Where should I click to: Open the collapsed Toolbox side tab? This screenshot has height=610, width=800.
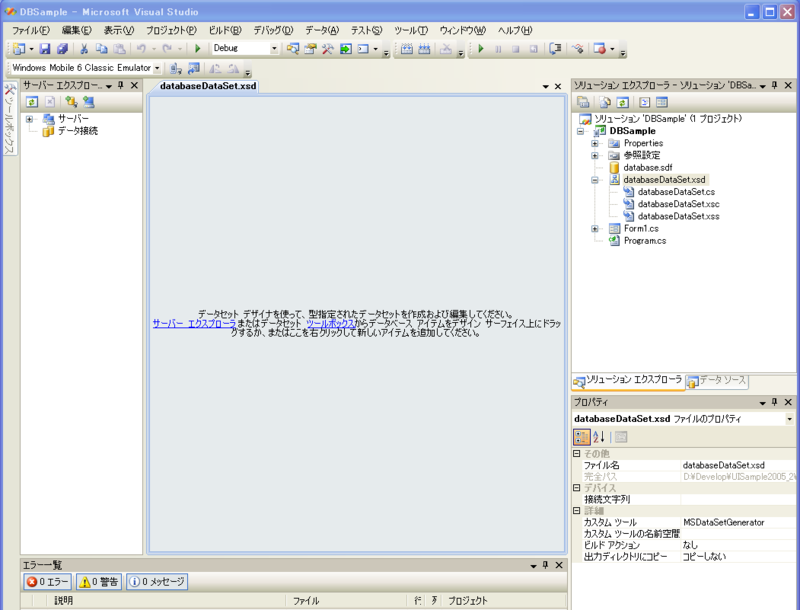click(x=10, y=118)
